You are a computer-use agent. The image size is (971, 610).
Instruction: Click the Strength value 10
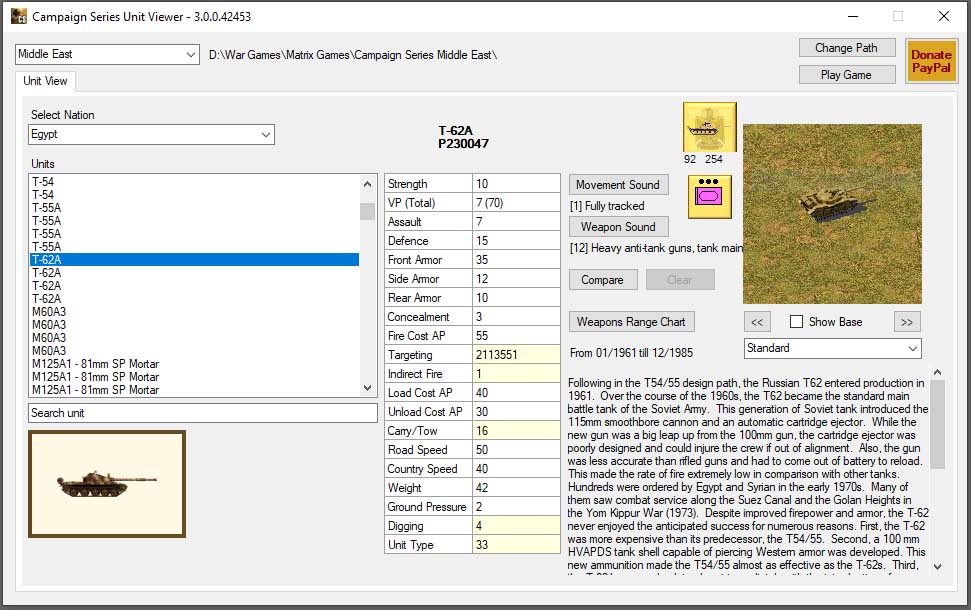click(516, 184)
